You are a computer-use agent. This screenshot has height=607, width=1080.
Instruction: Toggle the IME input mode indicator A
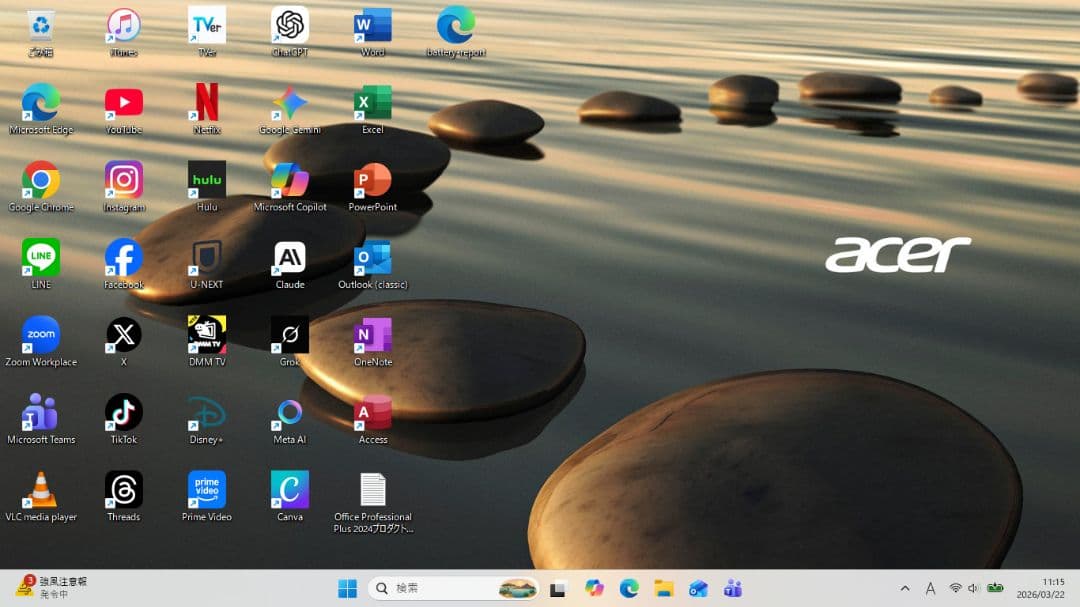click(930, 589)
